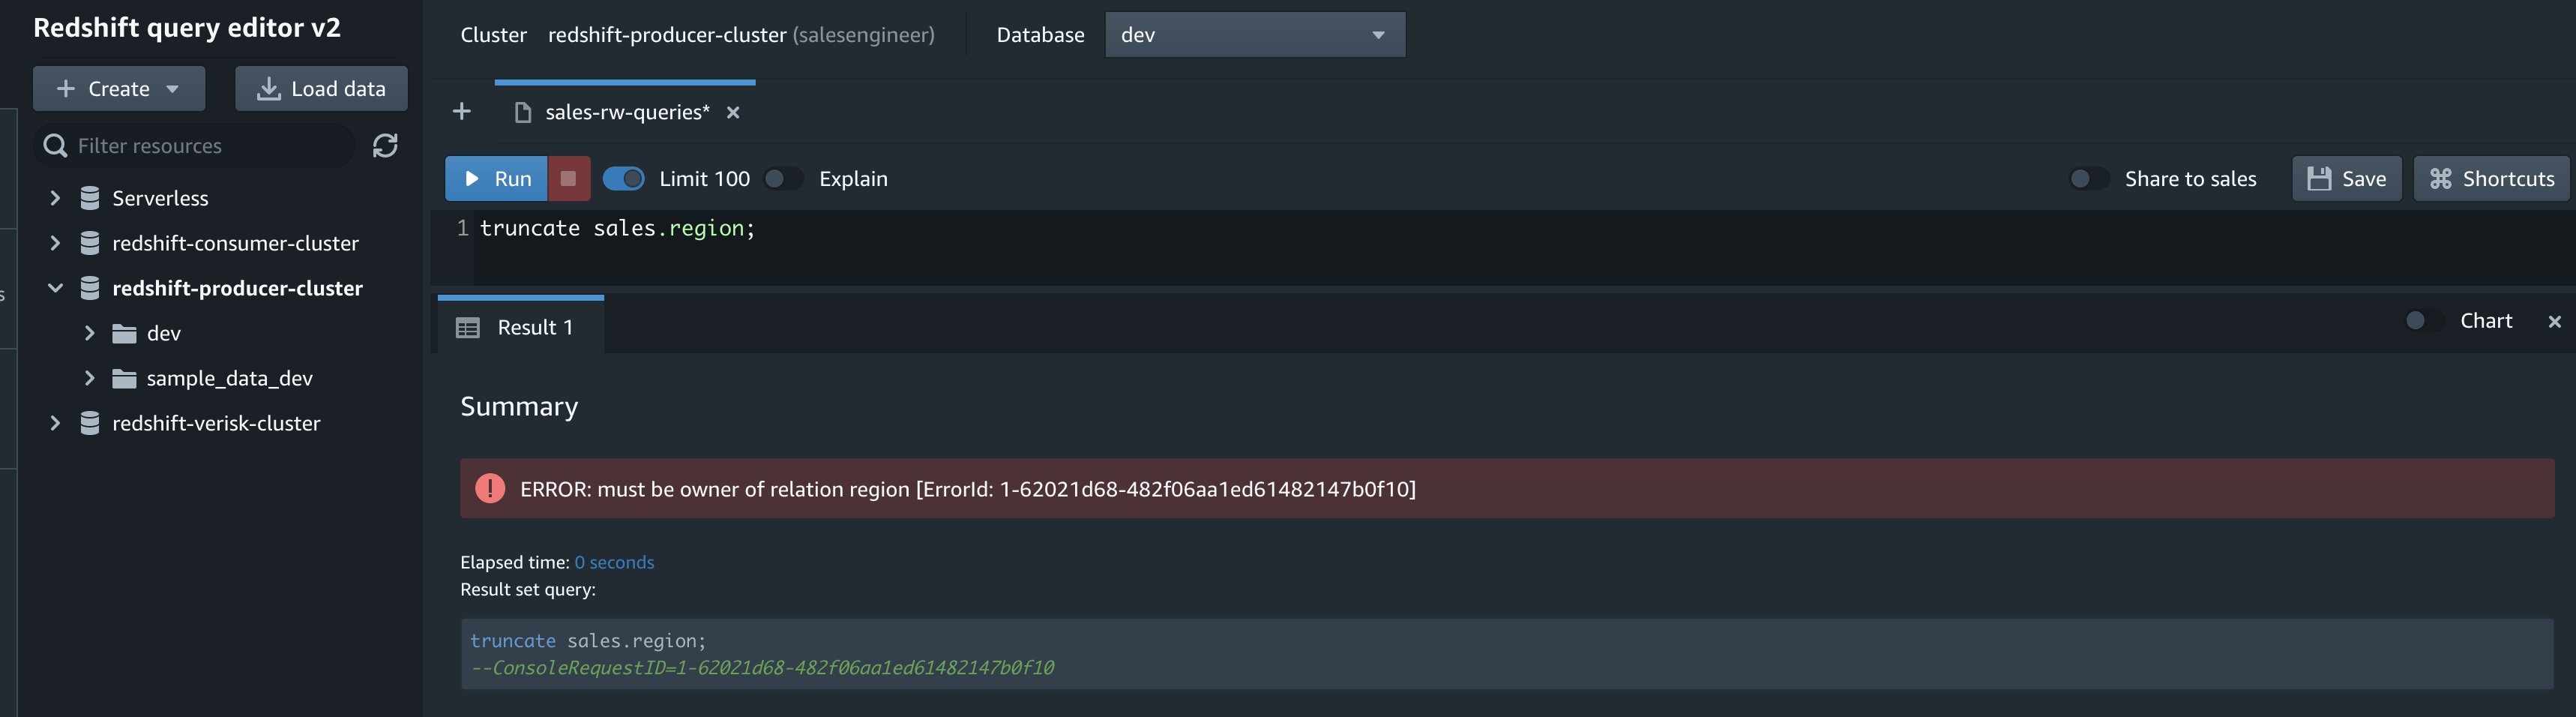Image resolution: width=2576 pixels, height=717 pixels.
Task: Enable the Explain toggle
Action: 783,179
